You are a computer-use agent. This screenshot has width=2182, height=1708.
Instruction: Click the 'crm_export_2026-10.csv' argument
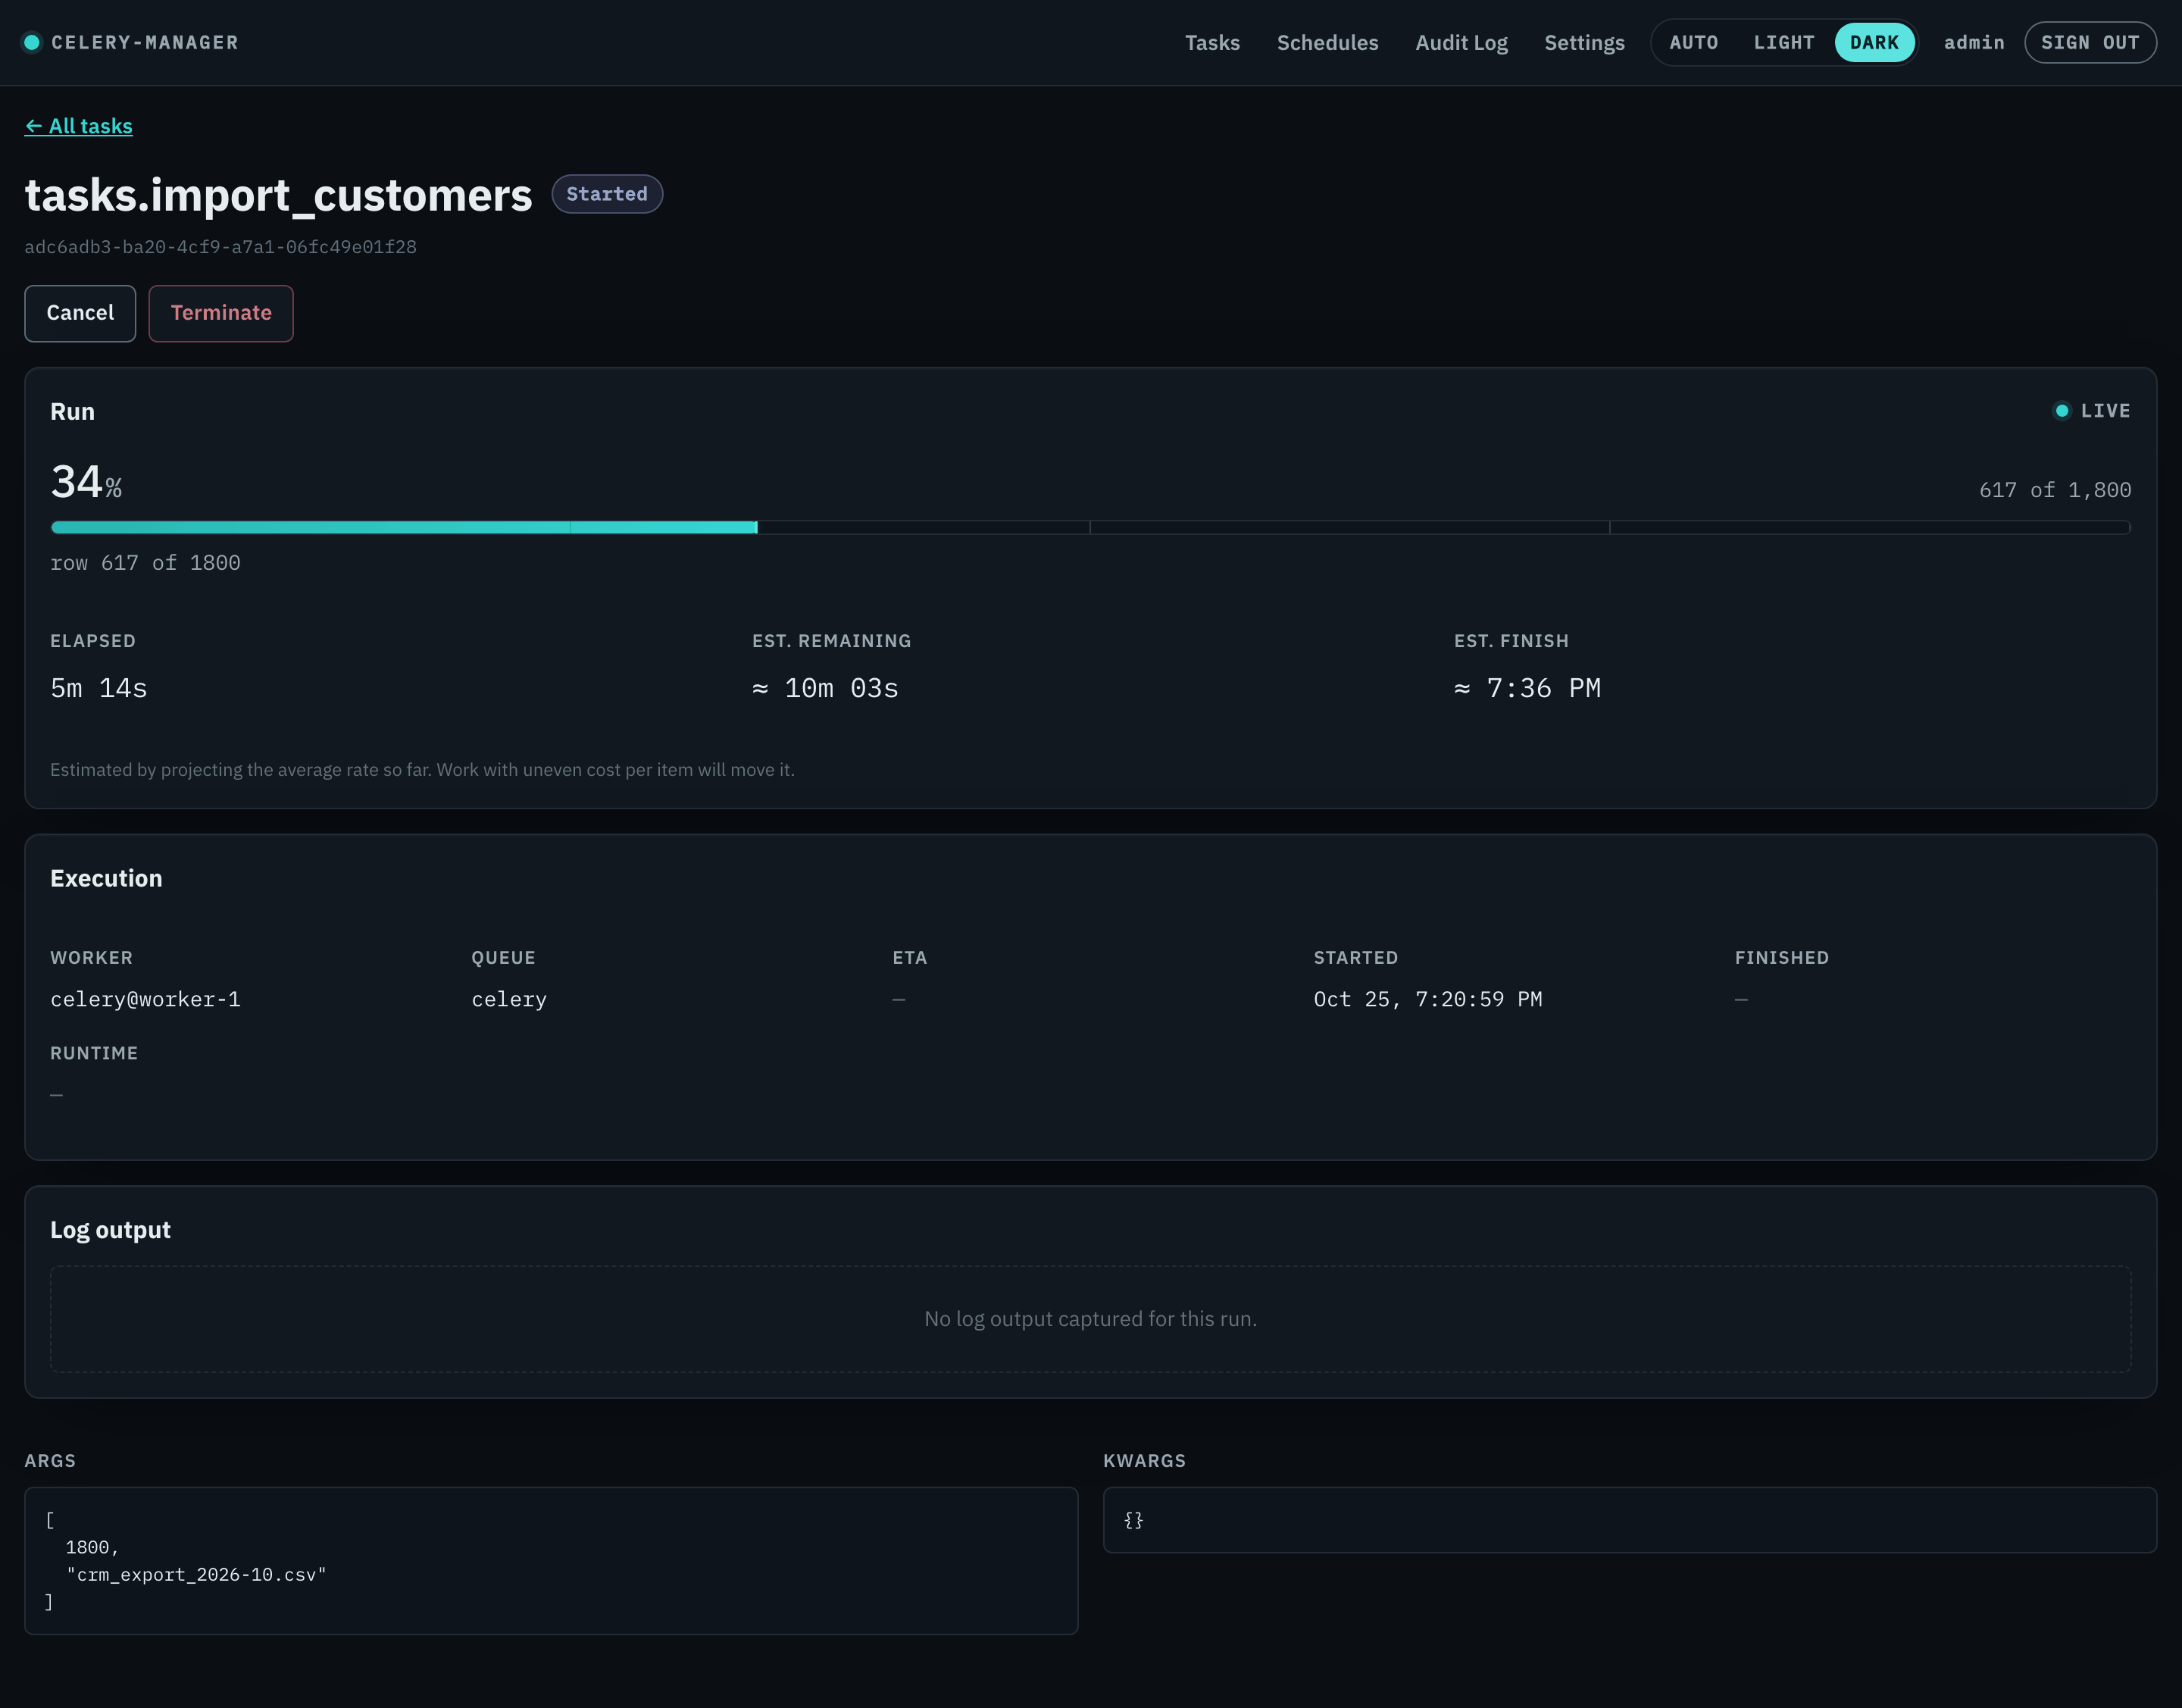(x=196, y=1574)
